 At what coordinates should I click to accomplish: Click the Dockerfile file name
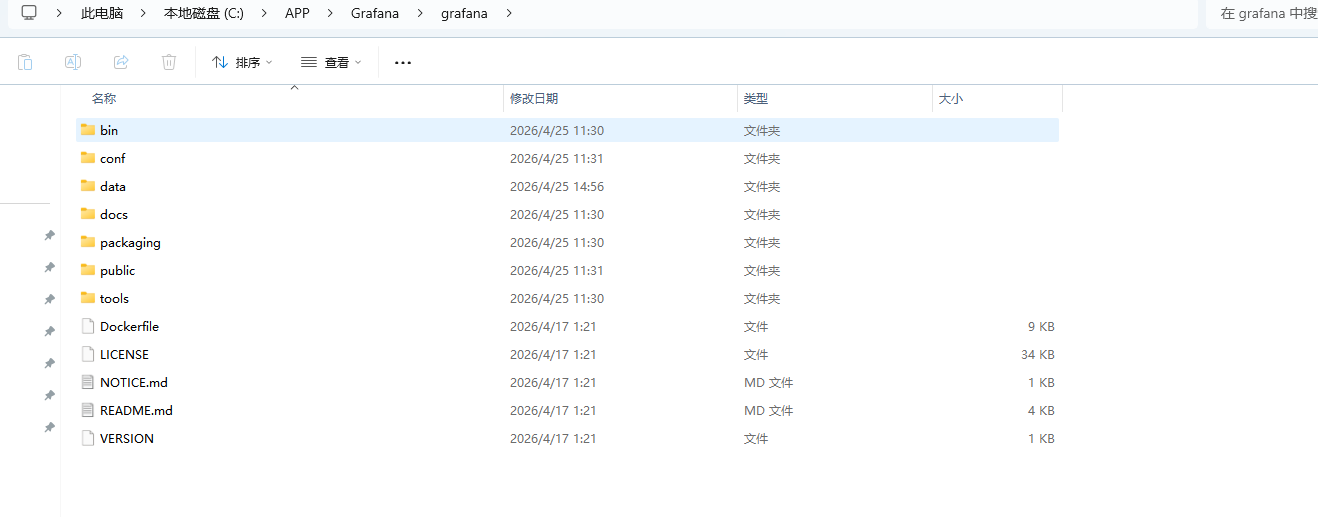[x=130, y=326]
